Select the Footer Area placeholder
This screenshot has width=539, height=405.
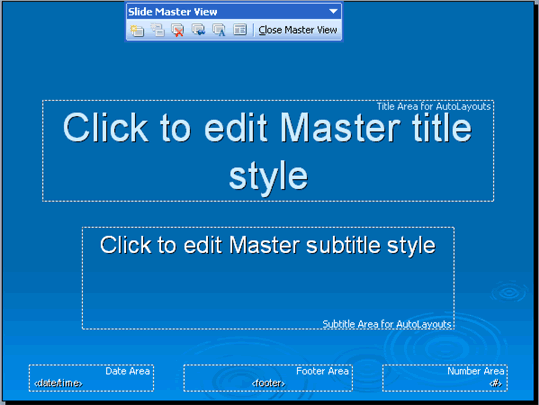(268, 378)
